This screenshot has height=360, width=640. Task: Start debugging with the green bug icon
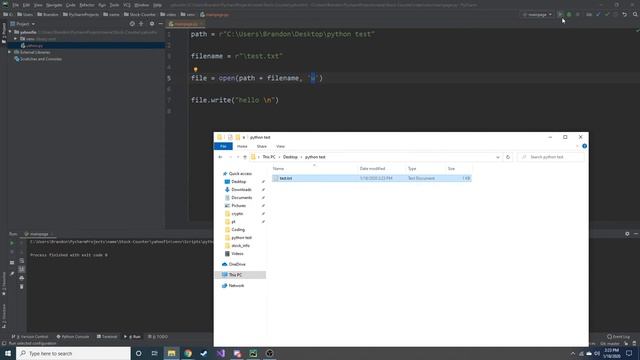point(569,15)
